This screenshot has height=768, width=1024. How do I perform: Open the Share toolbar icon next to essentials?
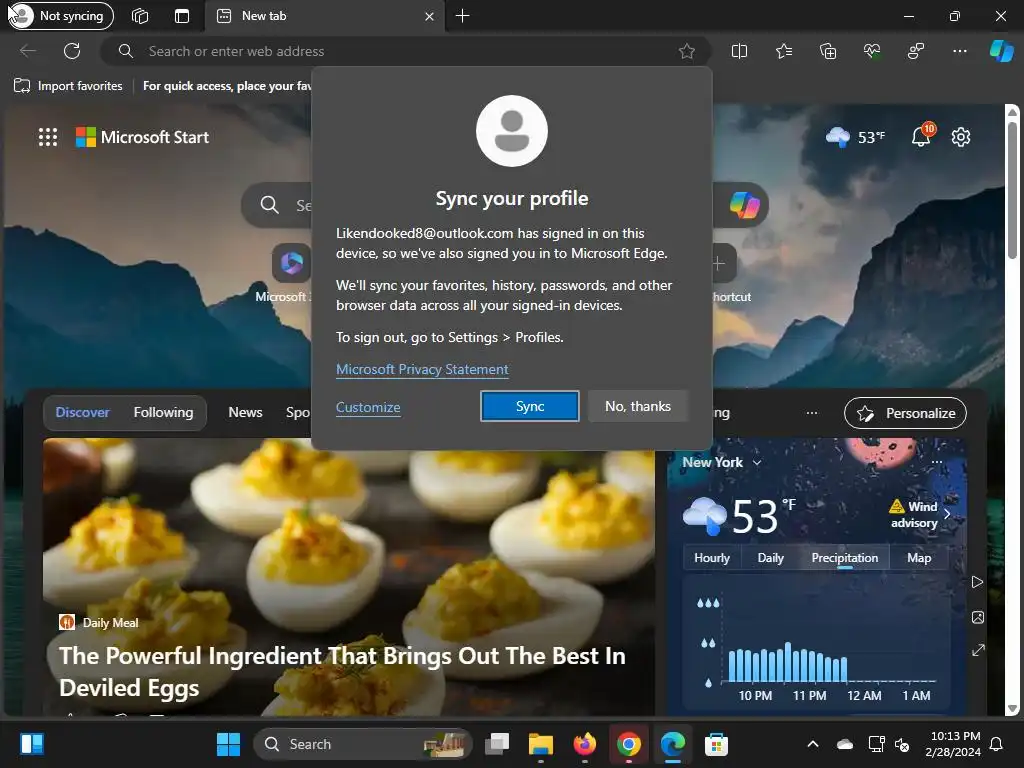(916, 51)
